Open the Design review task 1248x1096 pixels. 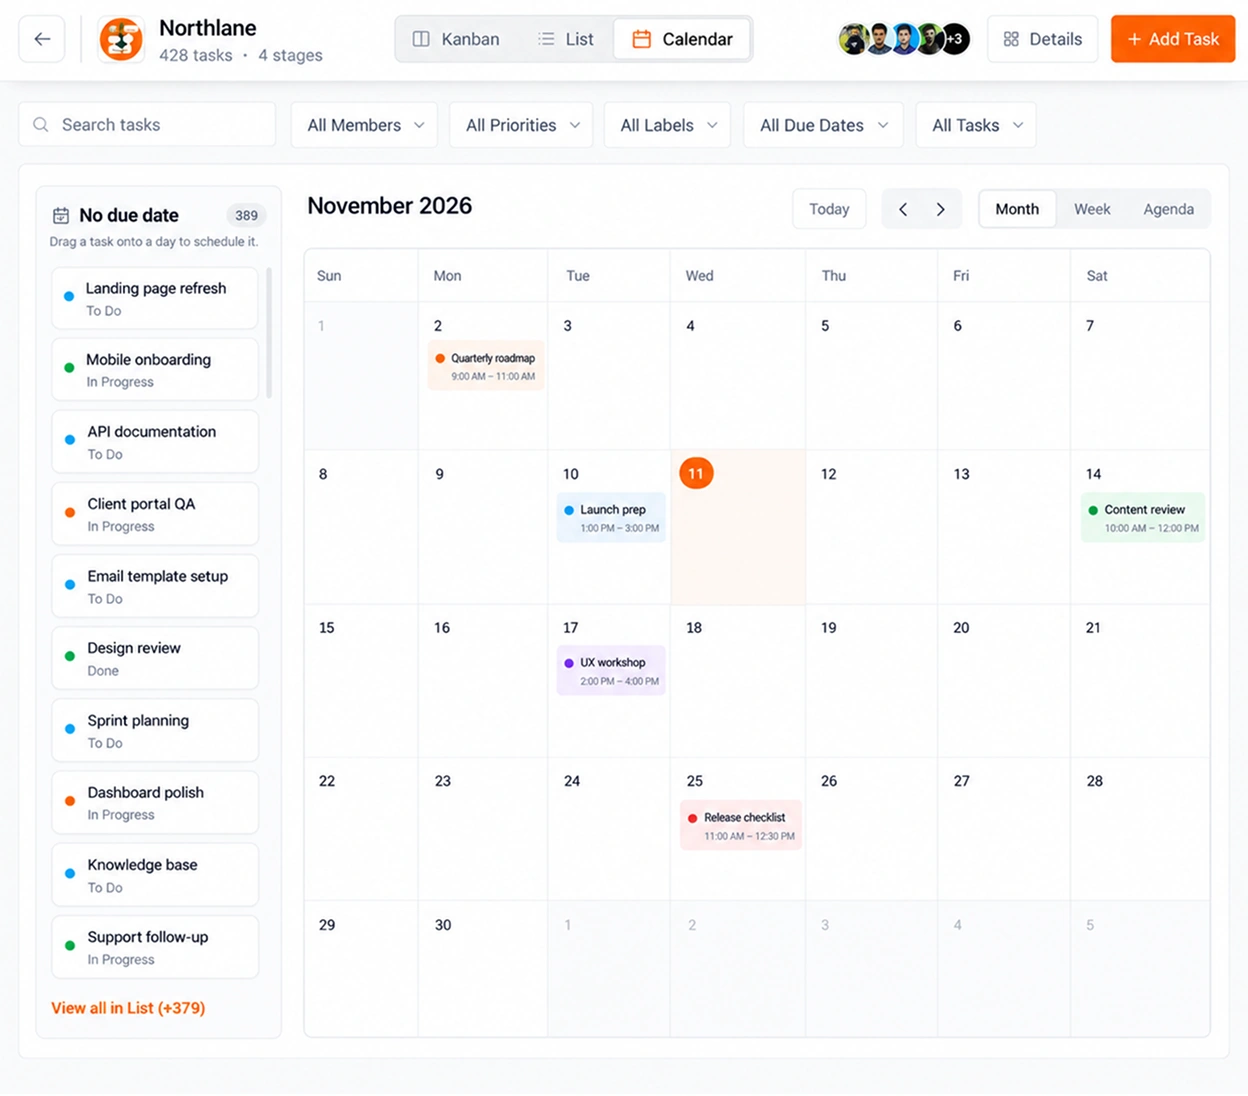pos(155,658)
